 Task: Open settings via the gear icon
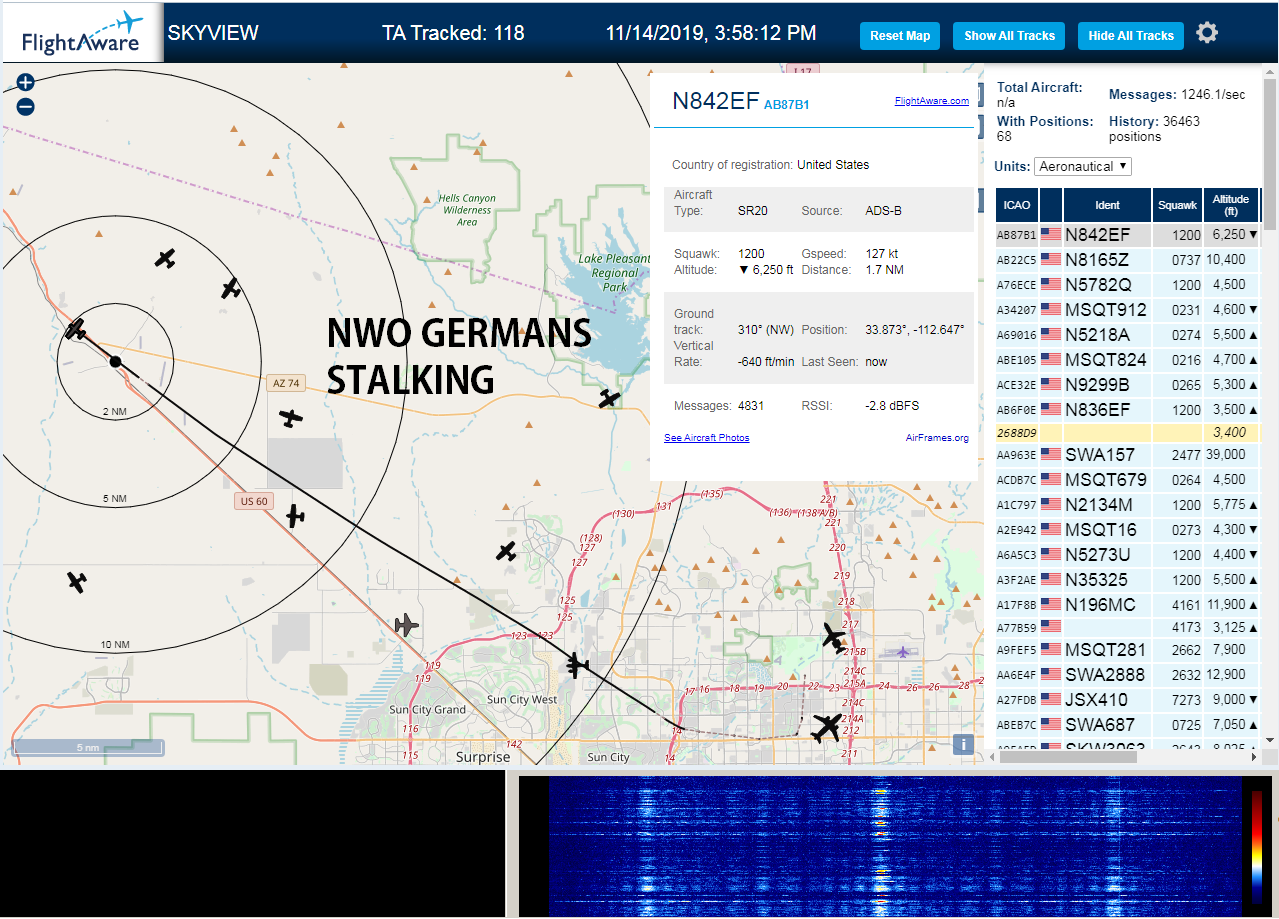(1207, 33)
